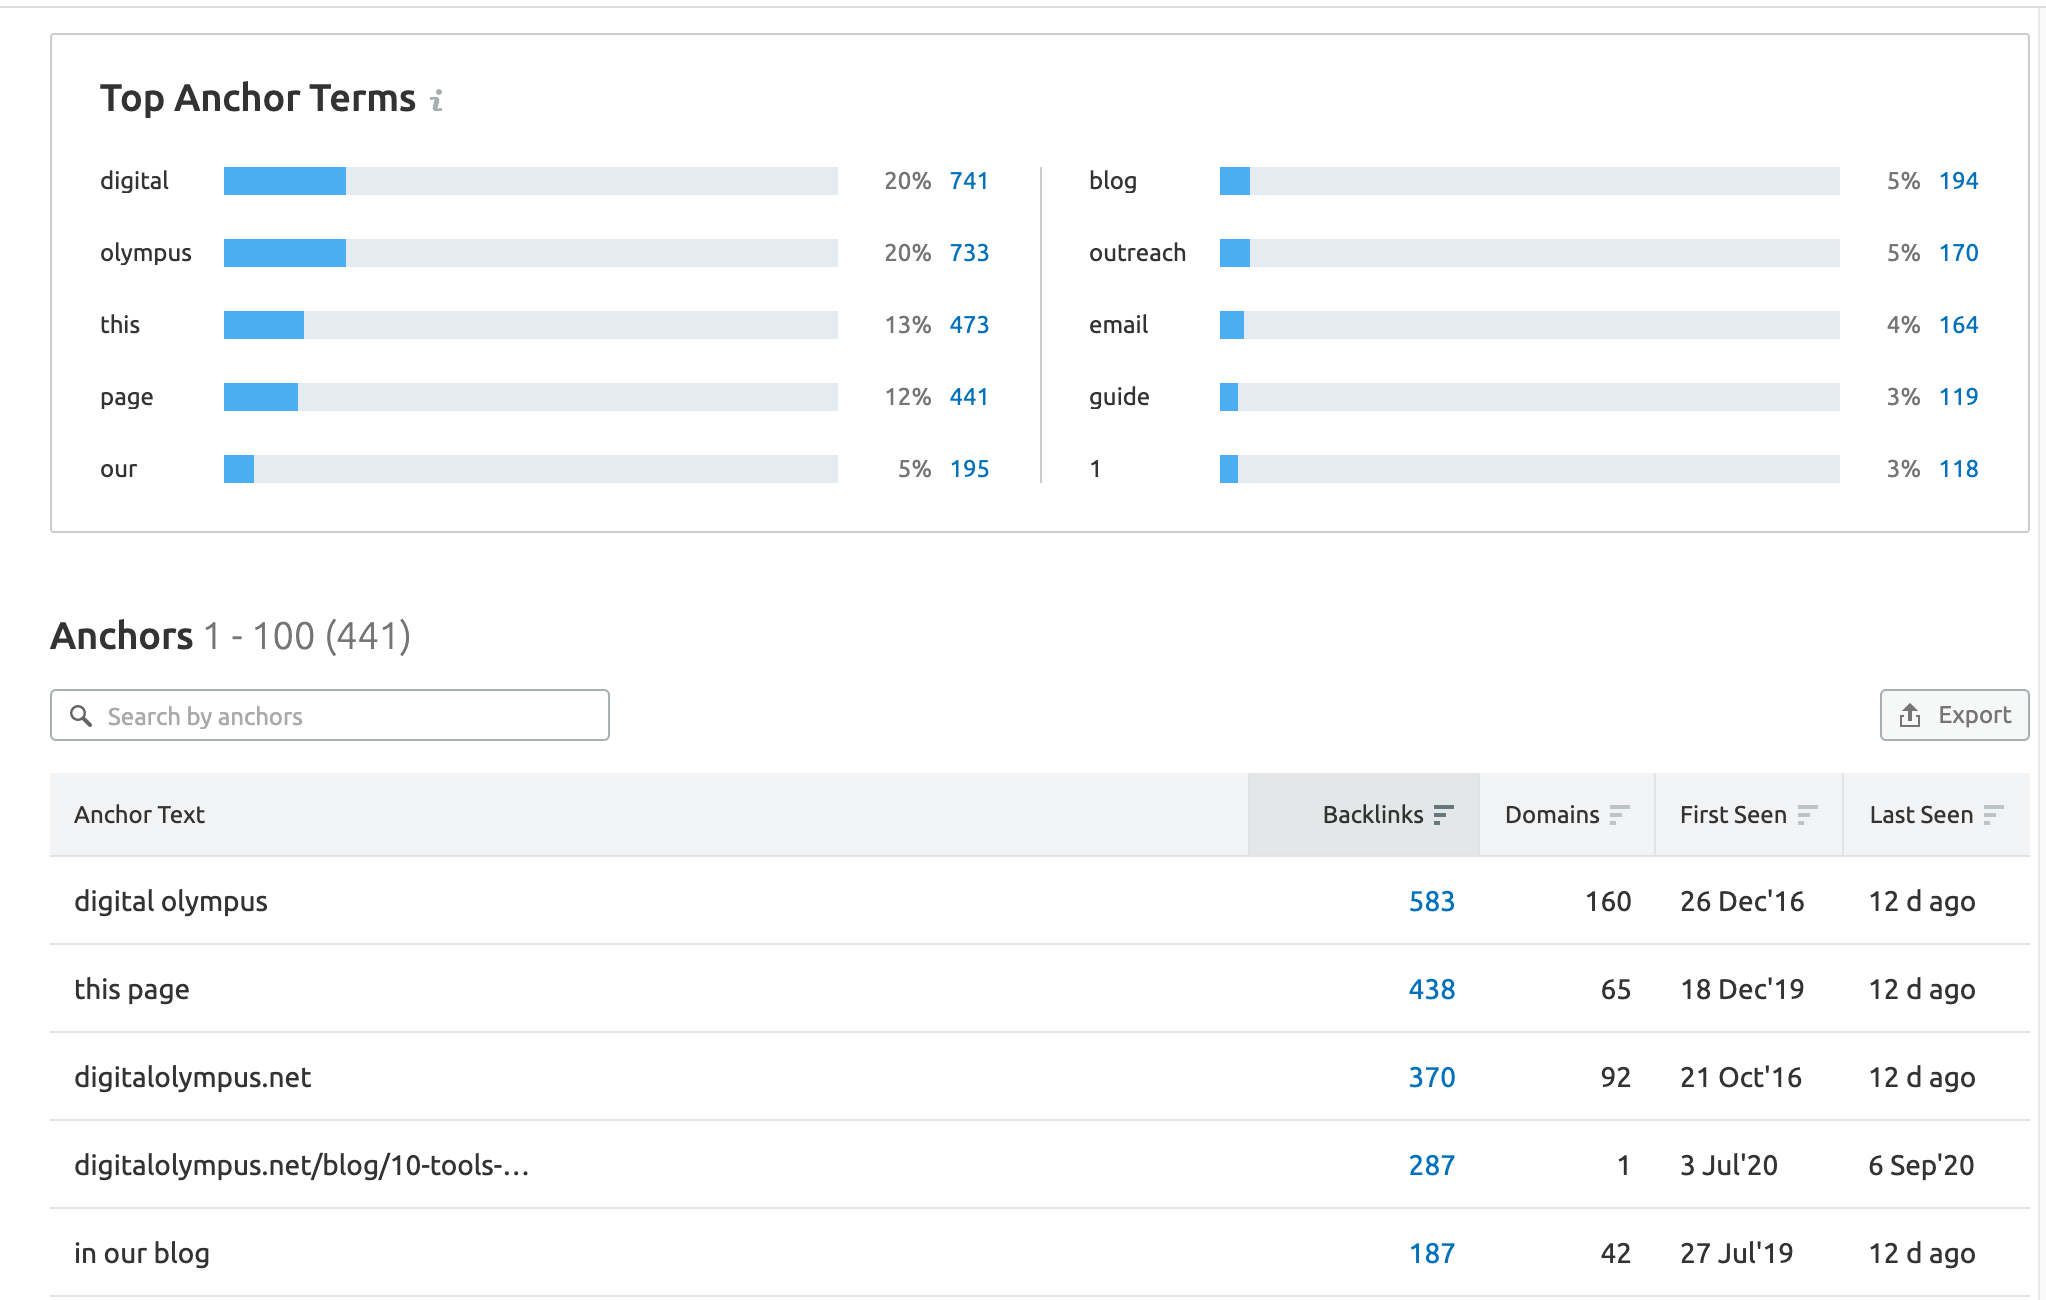2046x1300 pixels.
Task: Open the 195 count for our
Action: [969, 469]
